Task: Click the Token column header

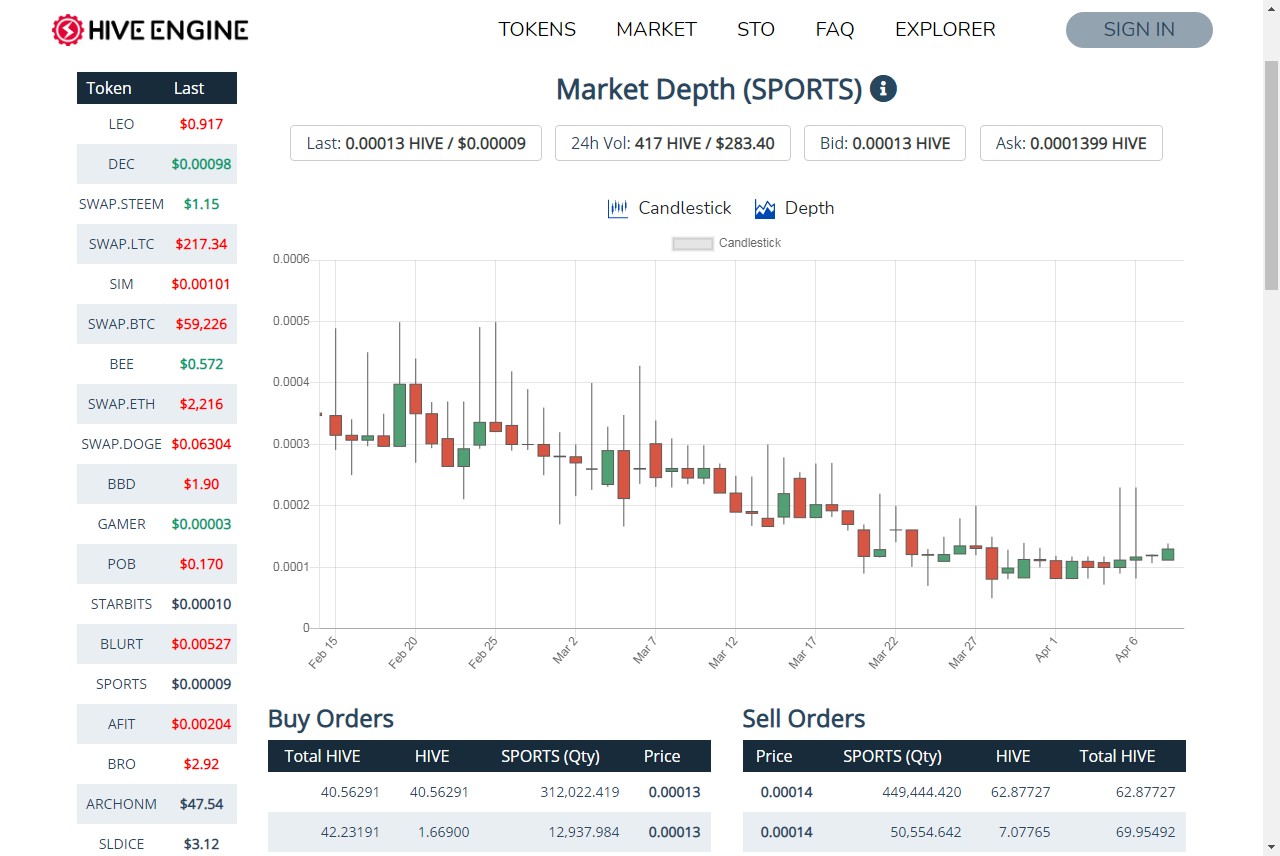Action: click(x=109, y=88)
